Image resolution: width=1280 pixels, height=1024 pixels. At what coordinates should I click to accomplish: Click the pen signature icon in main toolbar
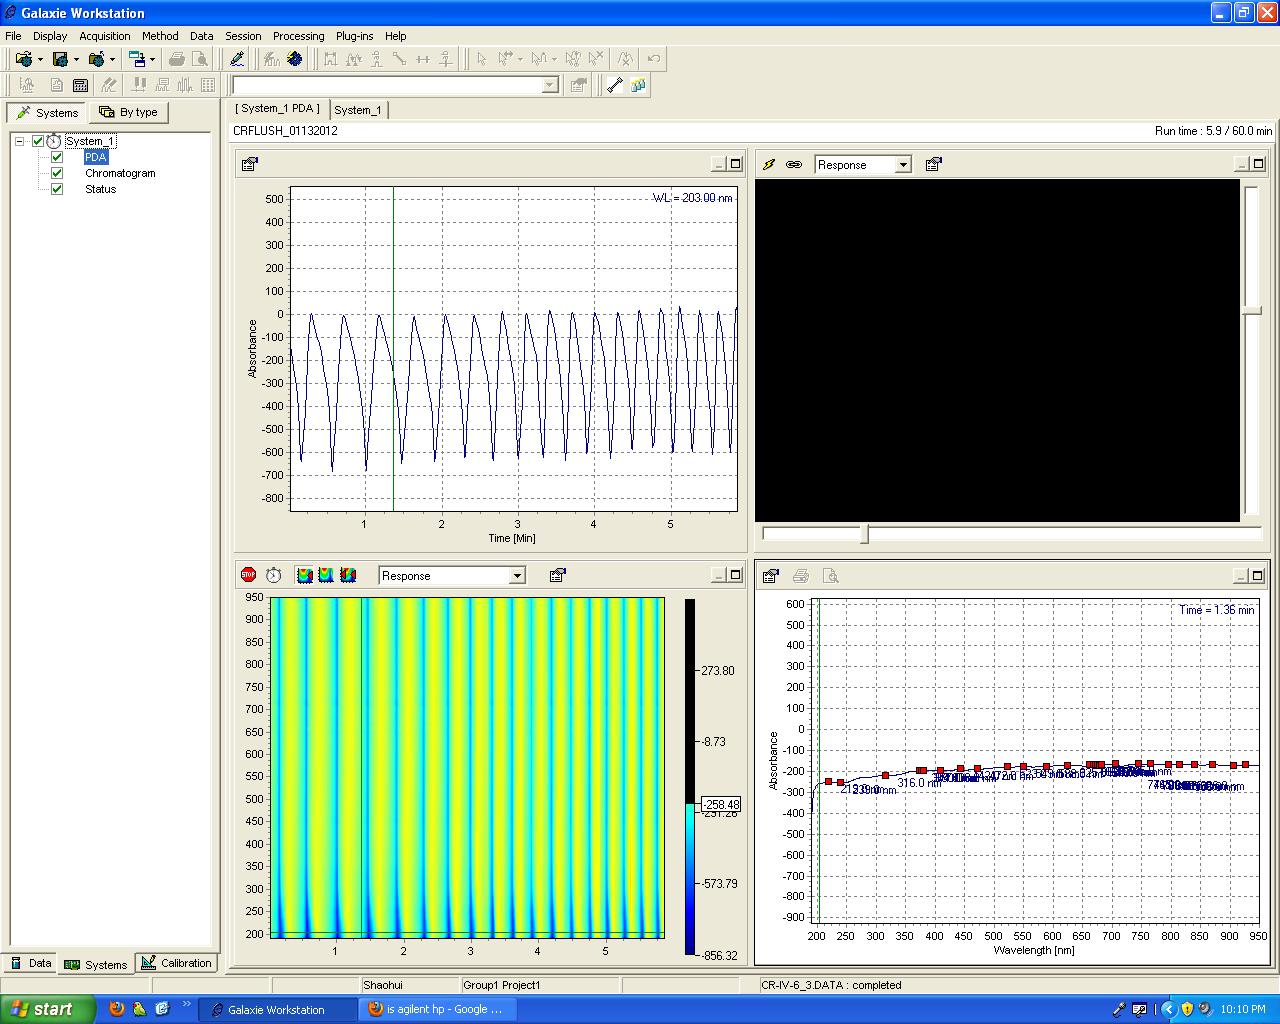click(237, 59)
